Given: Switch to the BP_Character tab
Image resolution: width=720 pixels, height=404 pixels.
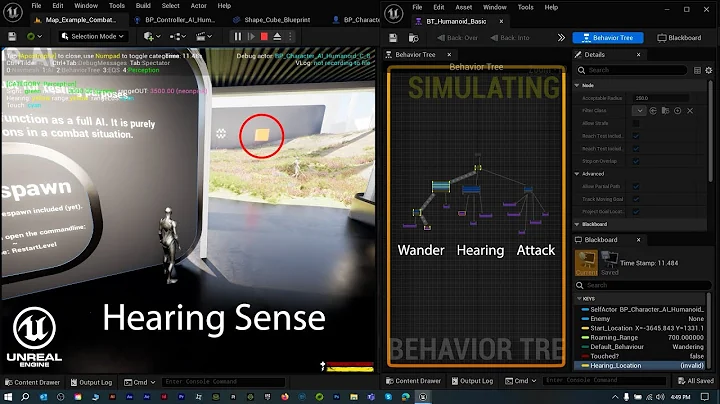Looking at the screenshot, I should [x=356, y=20].
